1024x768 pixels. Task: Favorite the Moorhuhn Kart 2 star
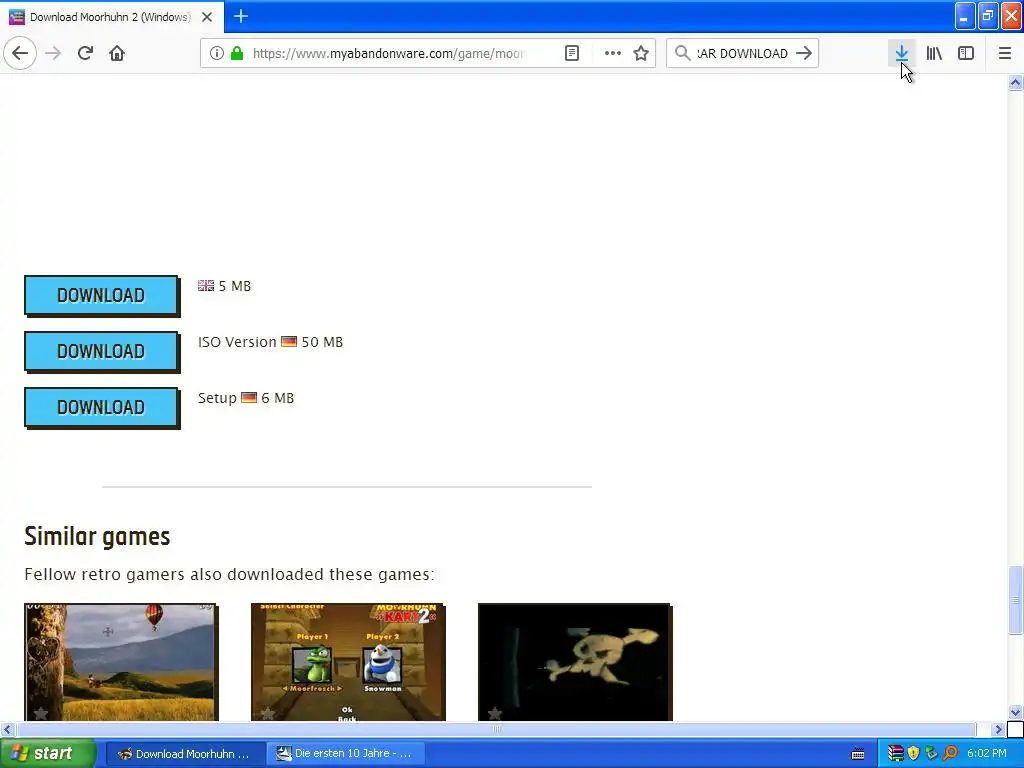(x=267, y=712)
